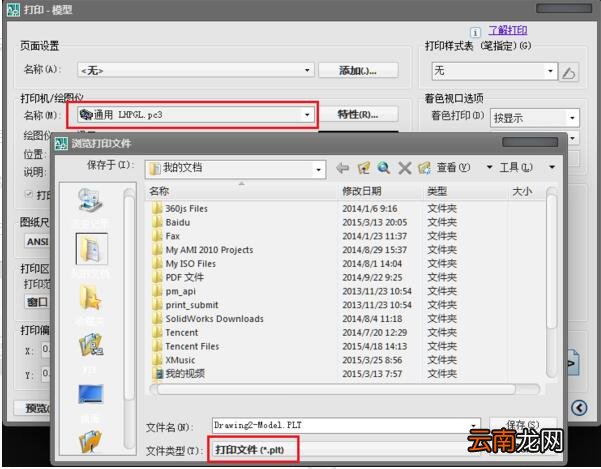Viewport: 601px width, 469px height.
Task: Select the Buzzsaw folder icon at sidebar bottom
Action: click(90, 441)
